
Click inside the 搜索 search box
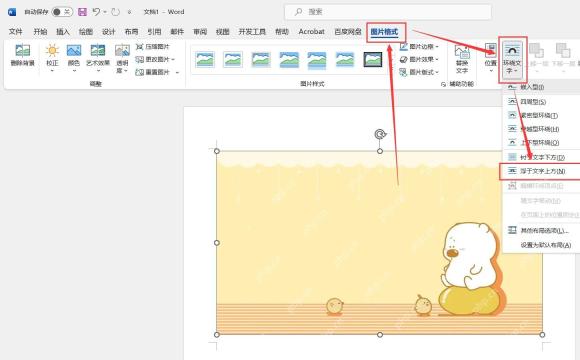[x=388, y=12]
